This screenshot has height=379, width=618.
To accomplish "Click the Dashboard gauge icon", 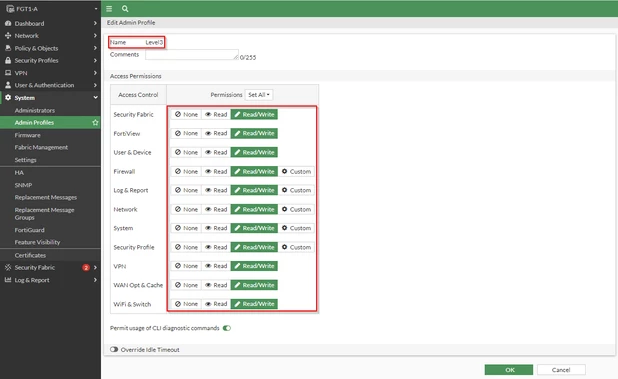I will pos(8,23).
